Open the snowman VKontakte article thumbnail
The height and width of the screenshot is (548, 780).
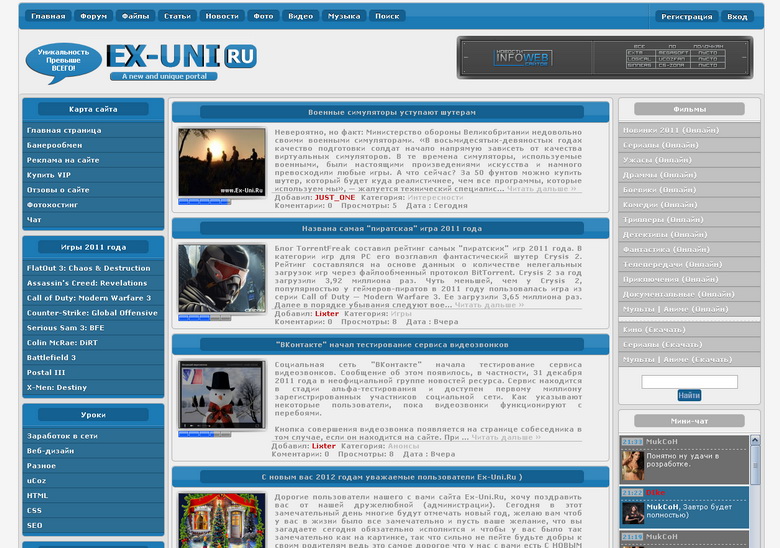[222, 395]
